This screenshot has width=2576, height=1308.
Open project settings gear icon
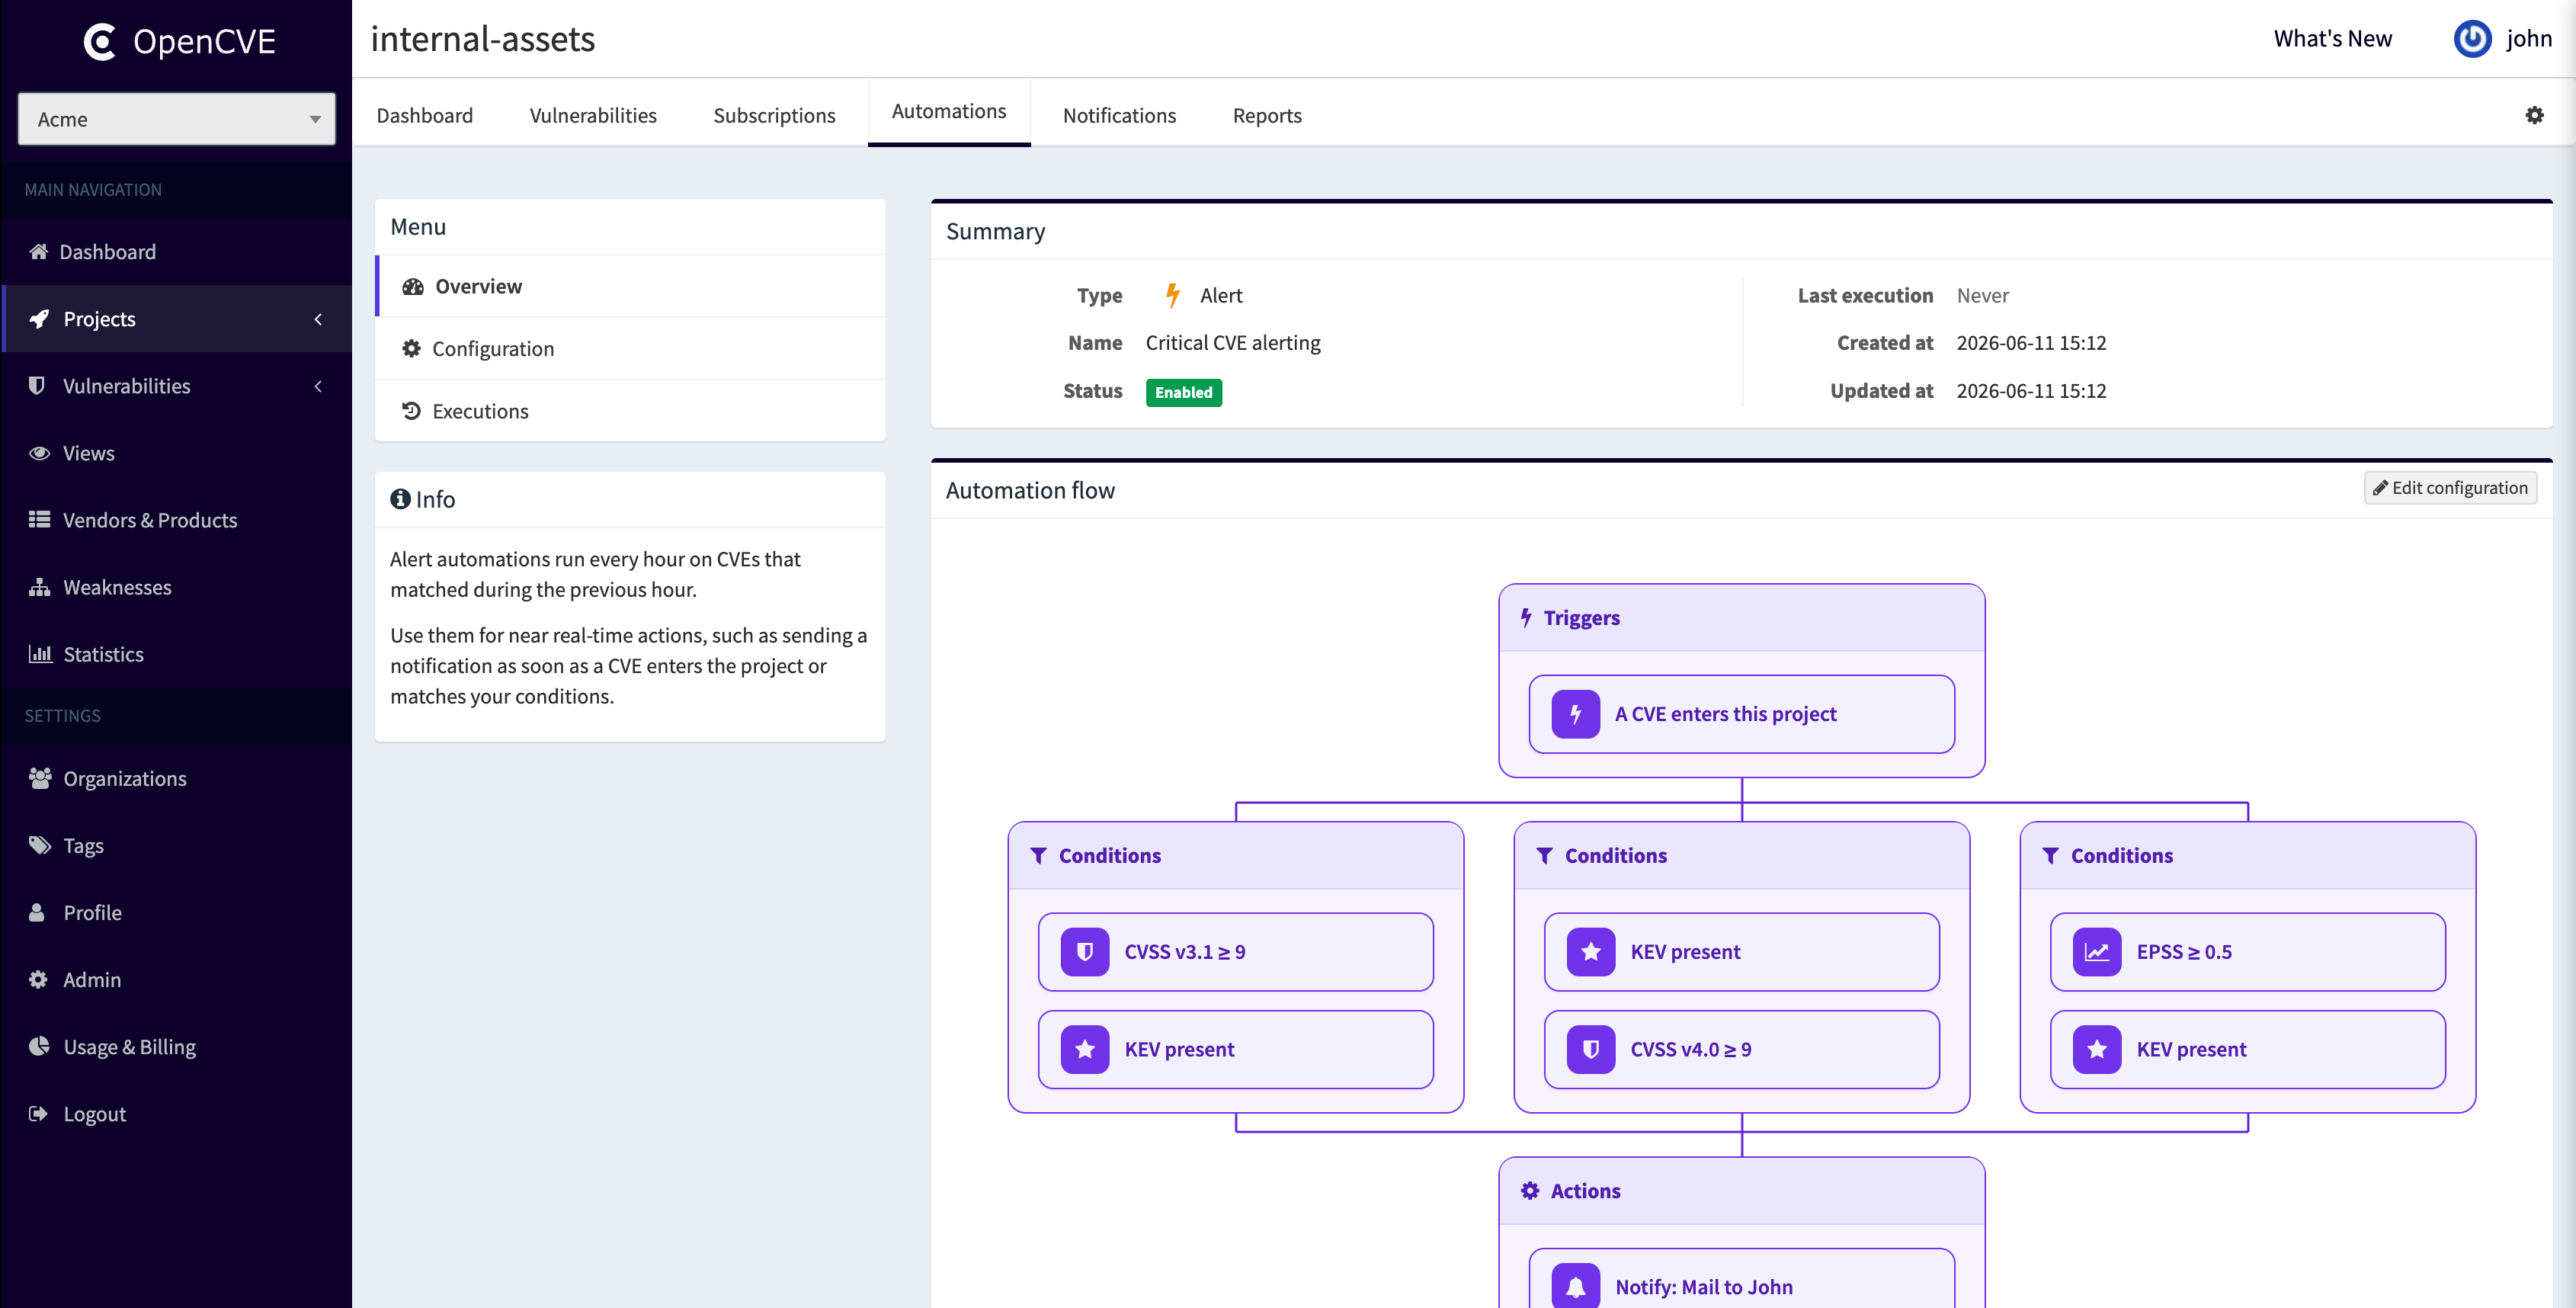tap(2534, 115)
